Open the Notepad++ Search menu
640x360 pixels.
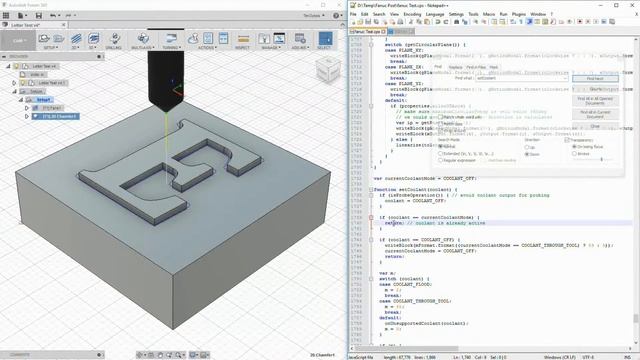pos(379,14)
